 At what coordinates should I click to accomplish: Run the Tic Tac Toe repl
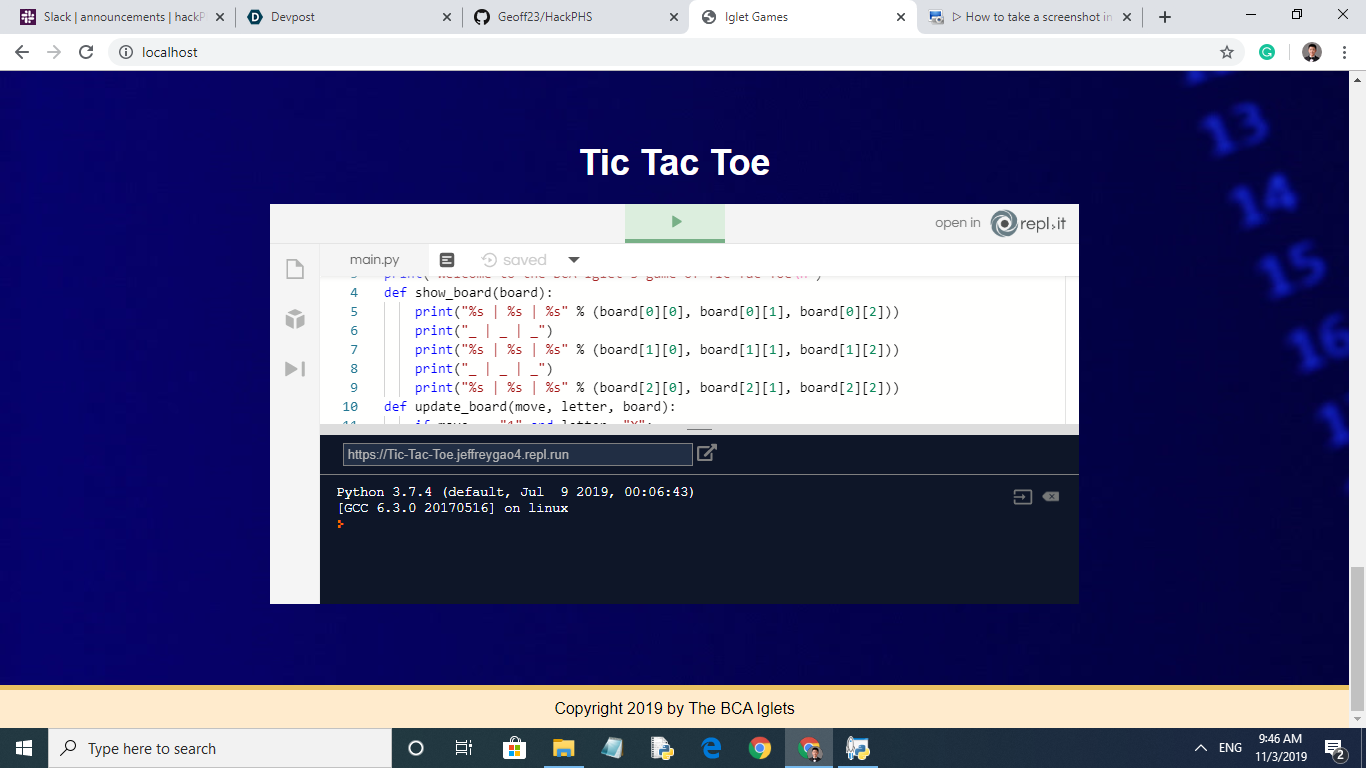675,222
